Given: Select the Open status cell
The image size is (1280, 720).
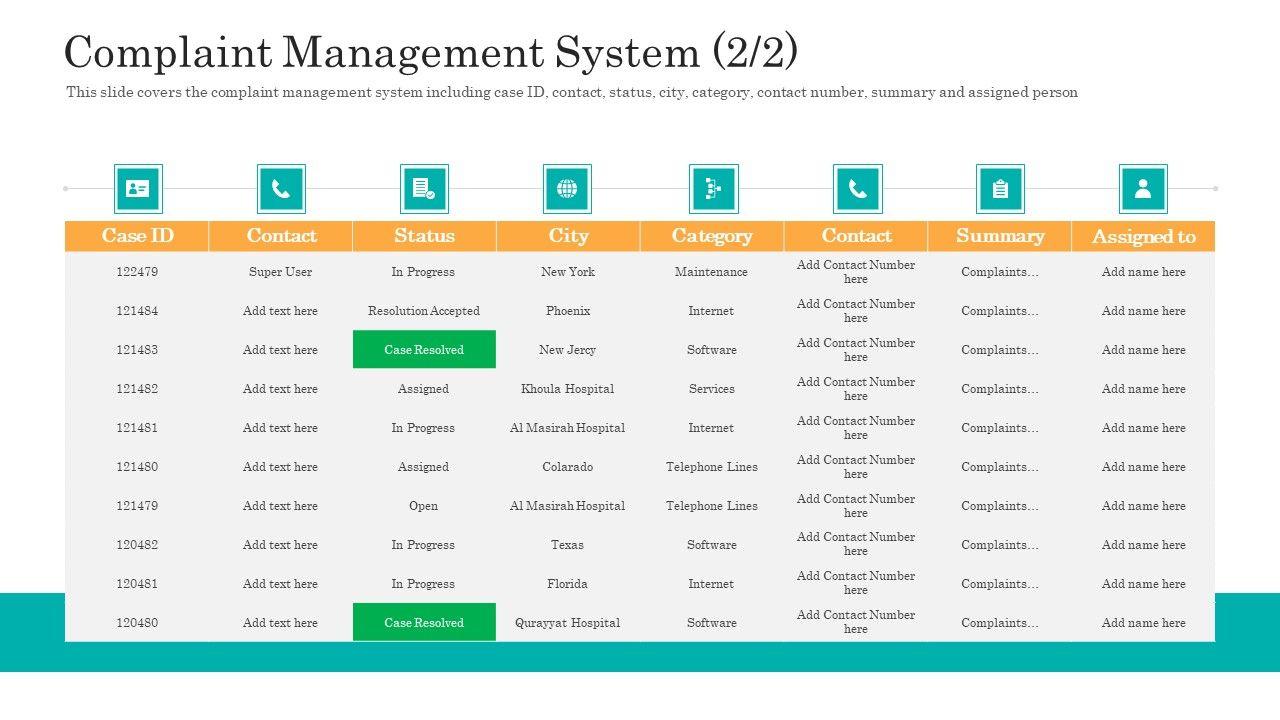Looking at the screenshot, I should pyautogui.click(x=424, y=506).
